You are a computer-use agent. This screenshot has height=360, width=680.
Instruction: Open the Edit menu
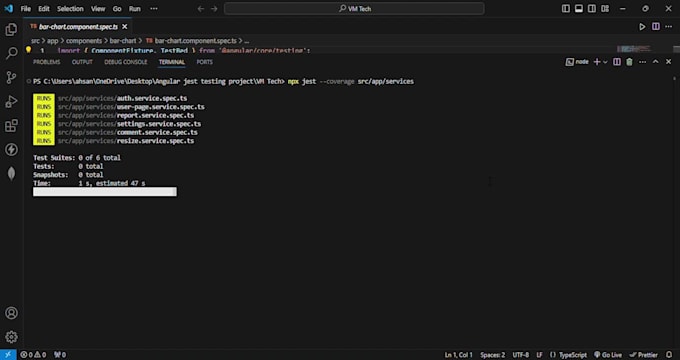point(44,9)
